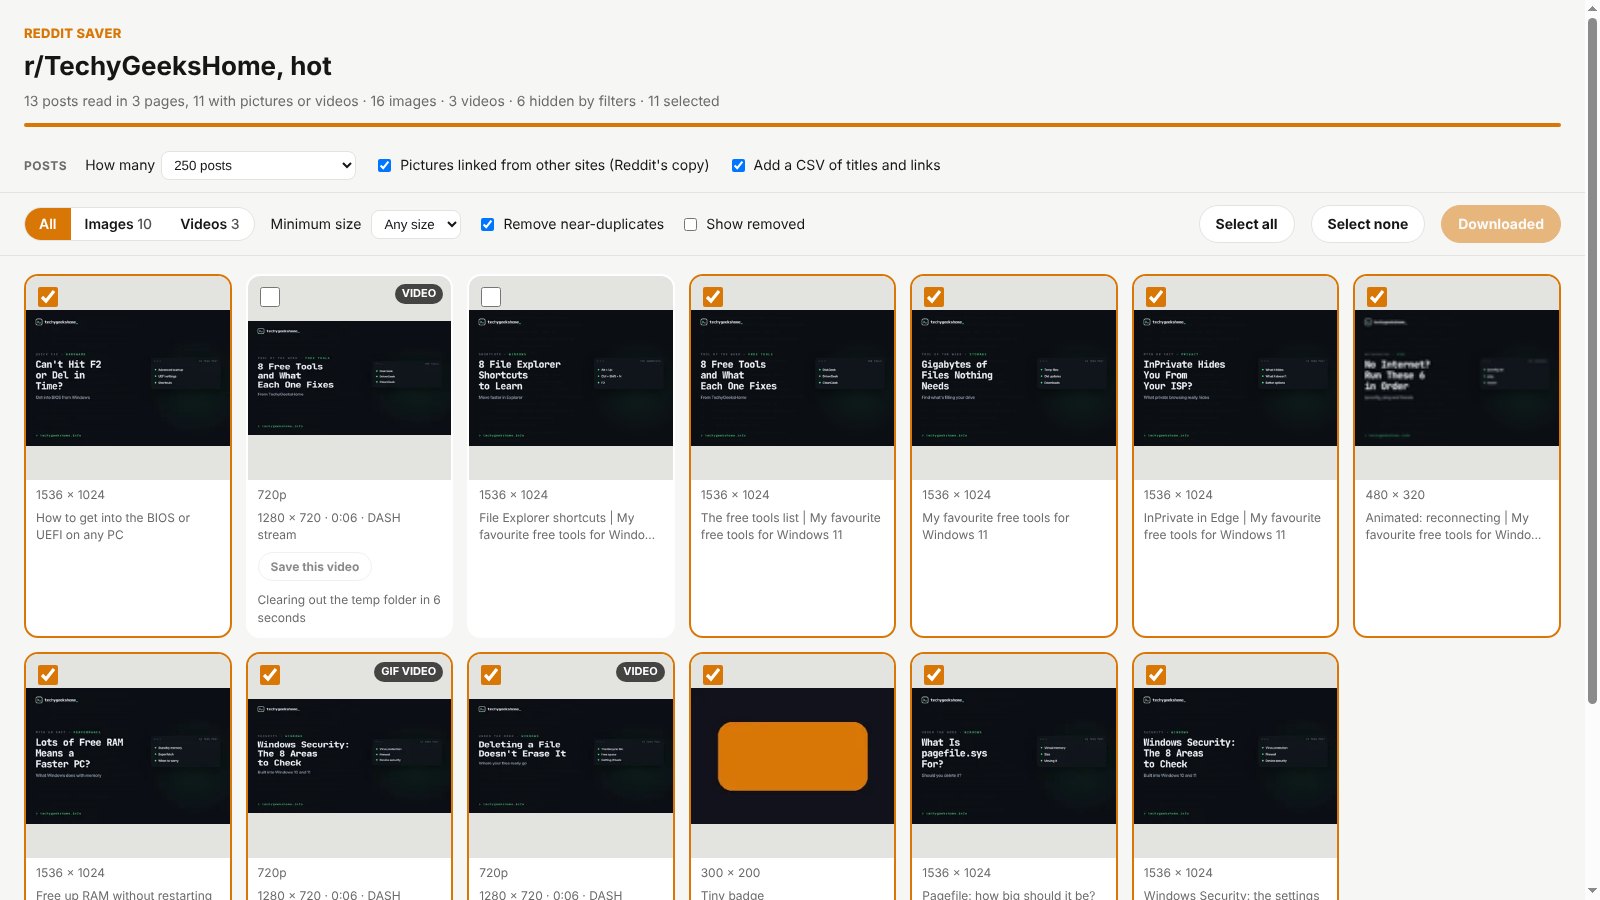
Task: Open the 'Lots of Free RAM' thumbnail
Action: [128, 756]
